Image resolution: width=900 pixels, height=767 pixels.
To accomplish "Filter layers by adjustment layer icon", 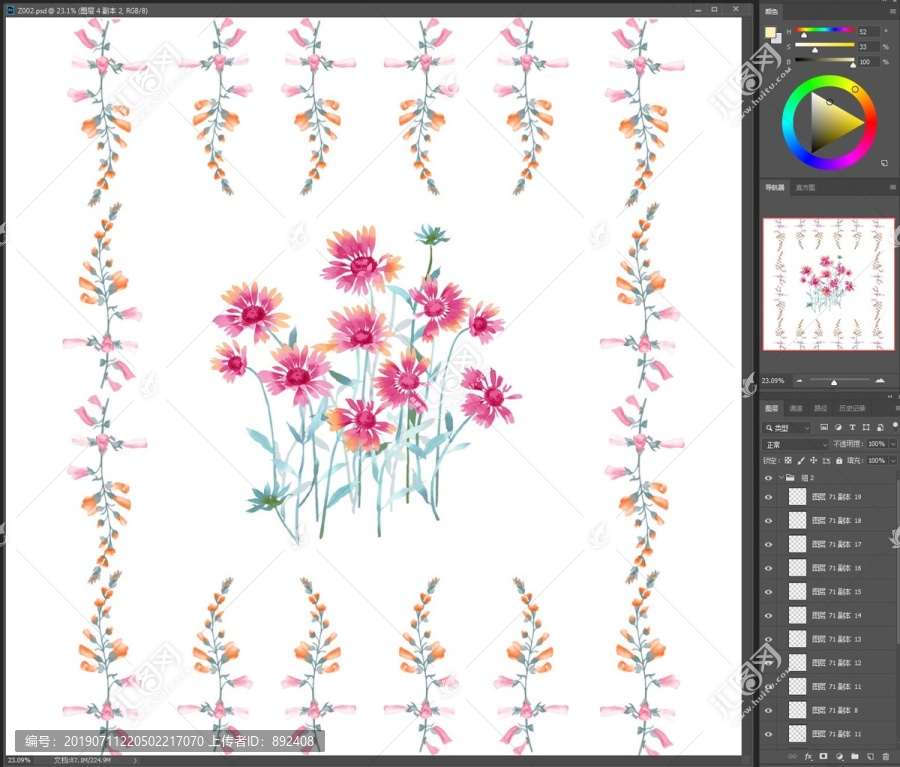I will click(x=838, y=427).
